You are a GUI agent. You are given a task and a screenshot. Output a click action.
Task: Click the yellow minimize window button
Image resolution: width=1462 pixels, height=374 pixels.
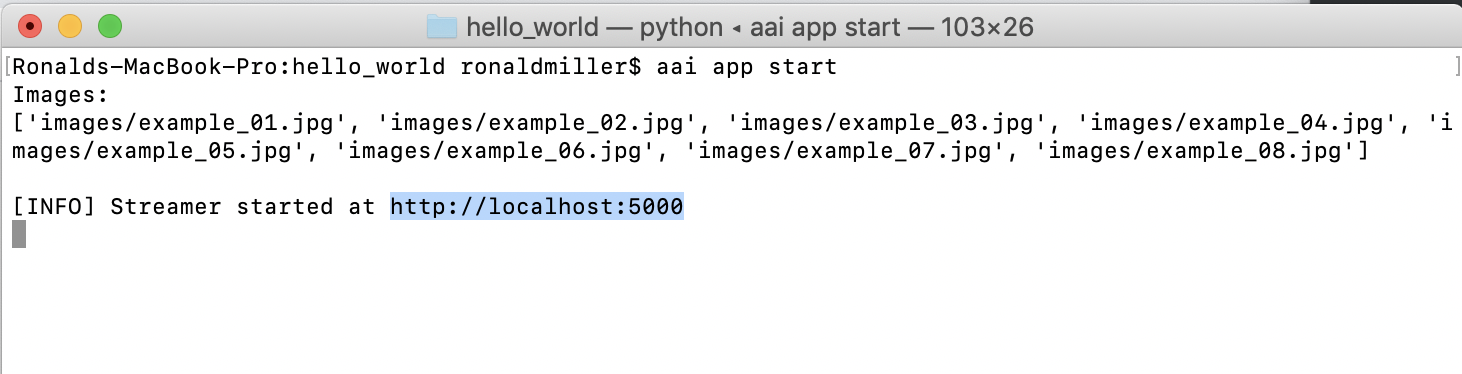pyautogui.click(x=71, y=26)
